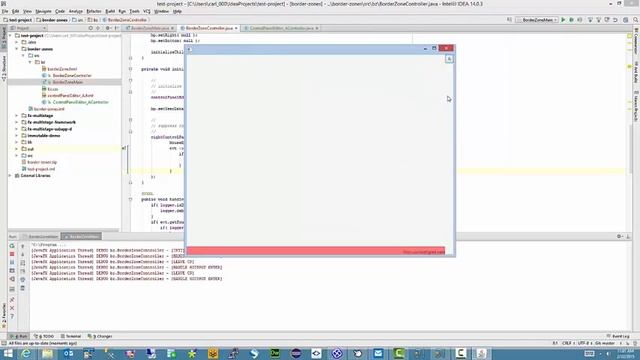Toggle fold marker beside private void initialize method

131,69
